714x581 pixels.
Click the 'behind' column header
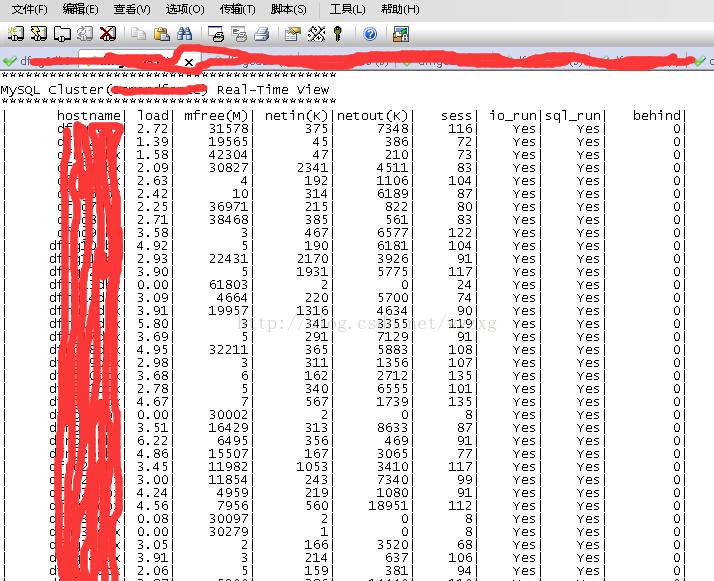pos(657,116)
